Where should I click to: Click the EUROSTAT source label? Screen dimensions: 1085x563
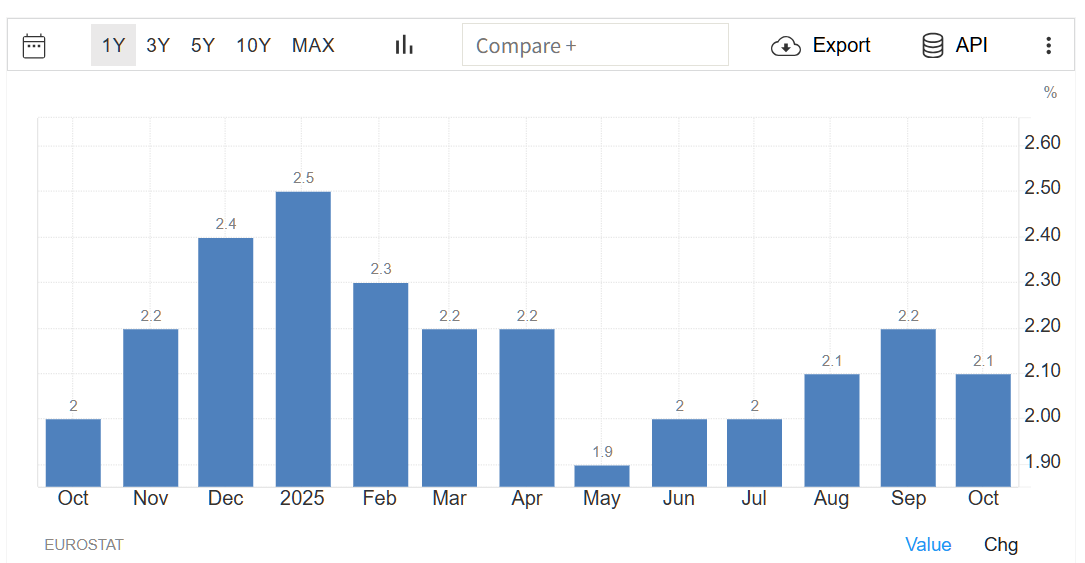point(84,545)
